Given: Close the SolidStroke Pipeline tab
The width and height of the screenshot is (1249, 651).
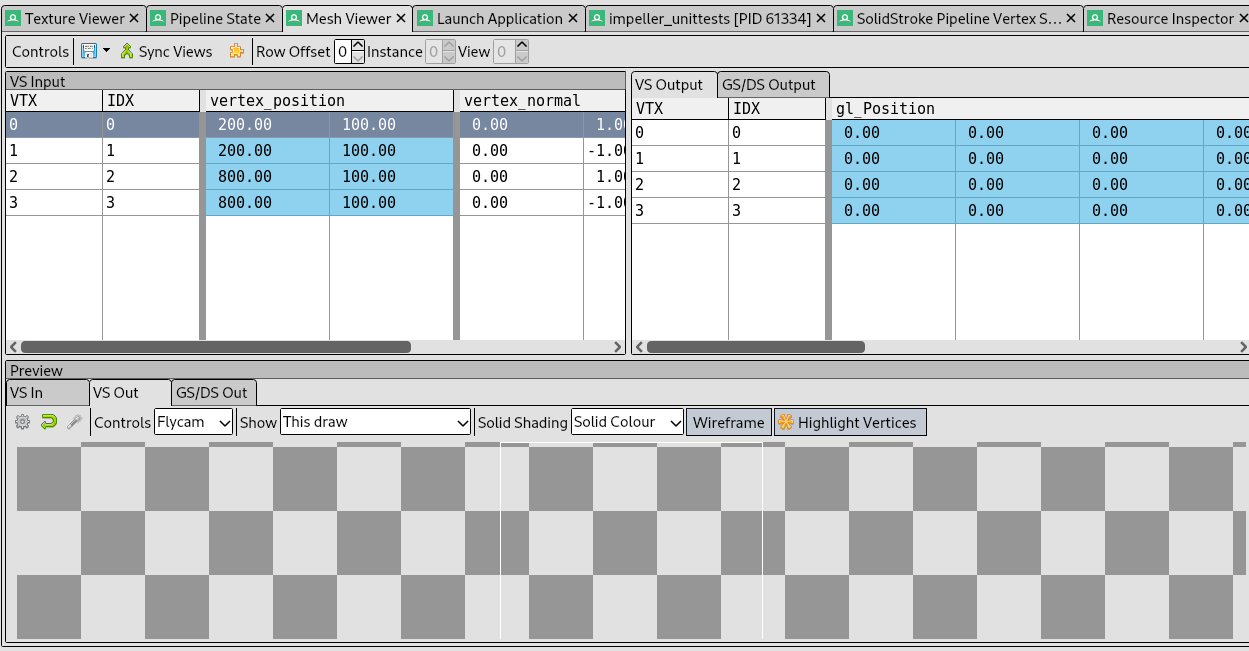Looking at the screenshot, I should click(1069, 19).
